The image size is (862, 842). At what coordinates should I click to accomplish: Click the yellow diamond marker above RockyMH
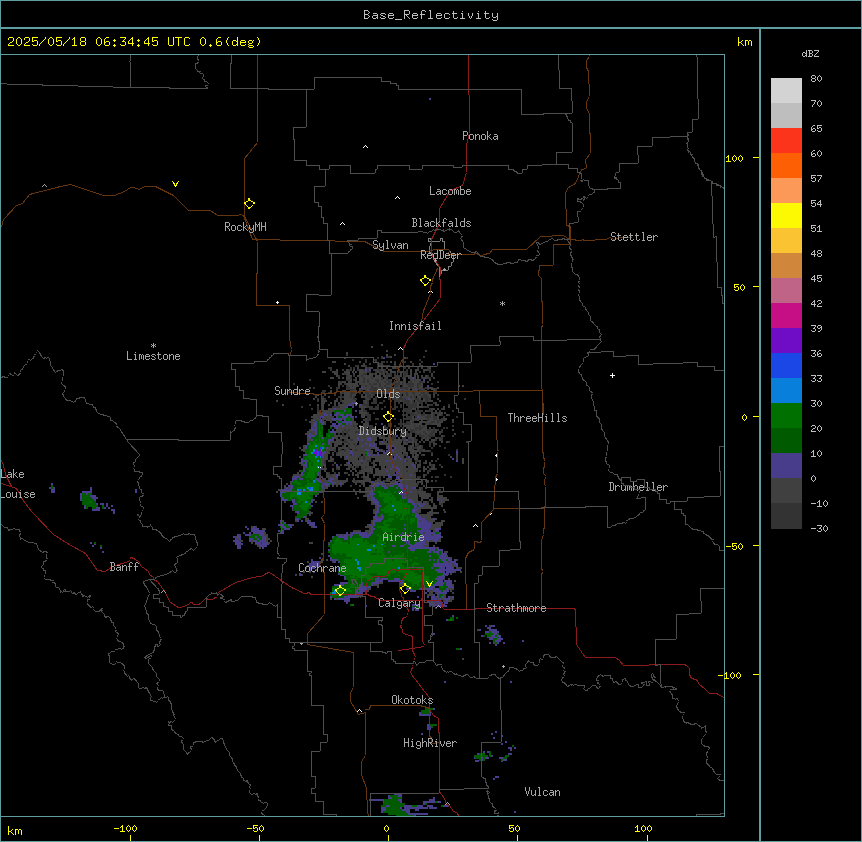[x=249, y=204]
